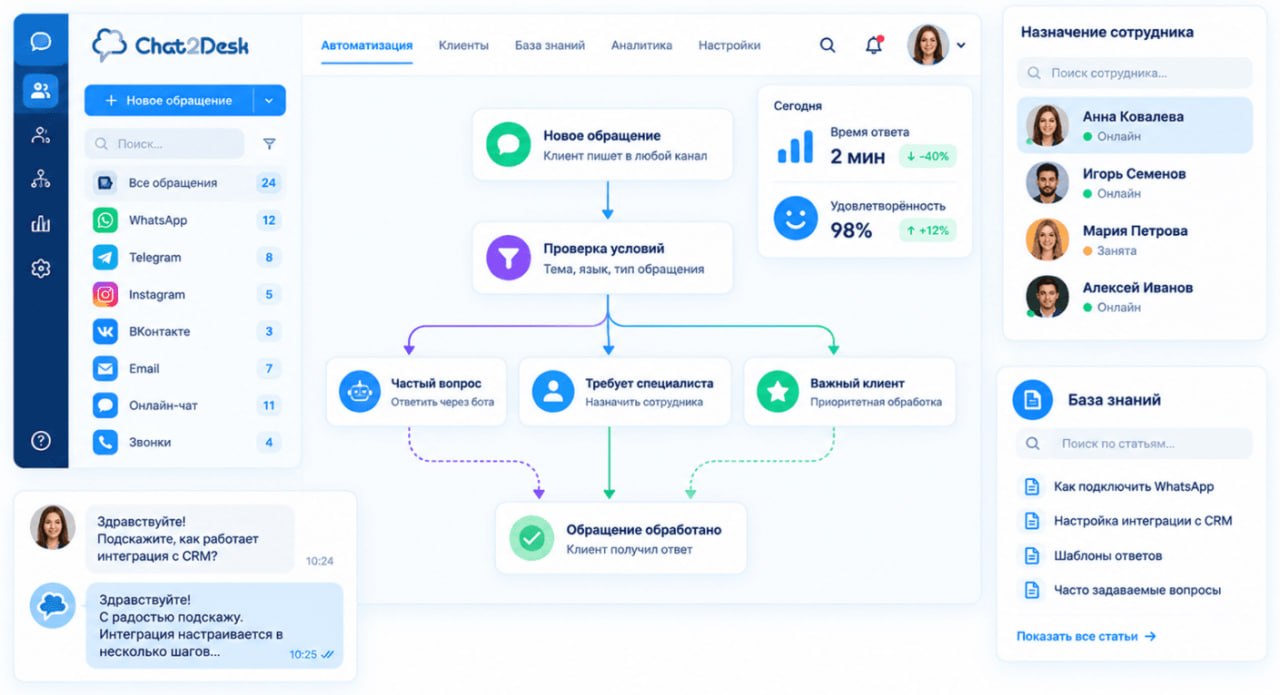
Task: Assign employee Анна Ковалева
Action: (1134, 125)
